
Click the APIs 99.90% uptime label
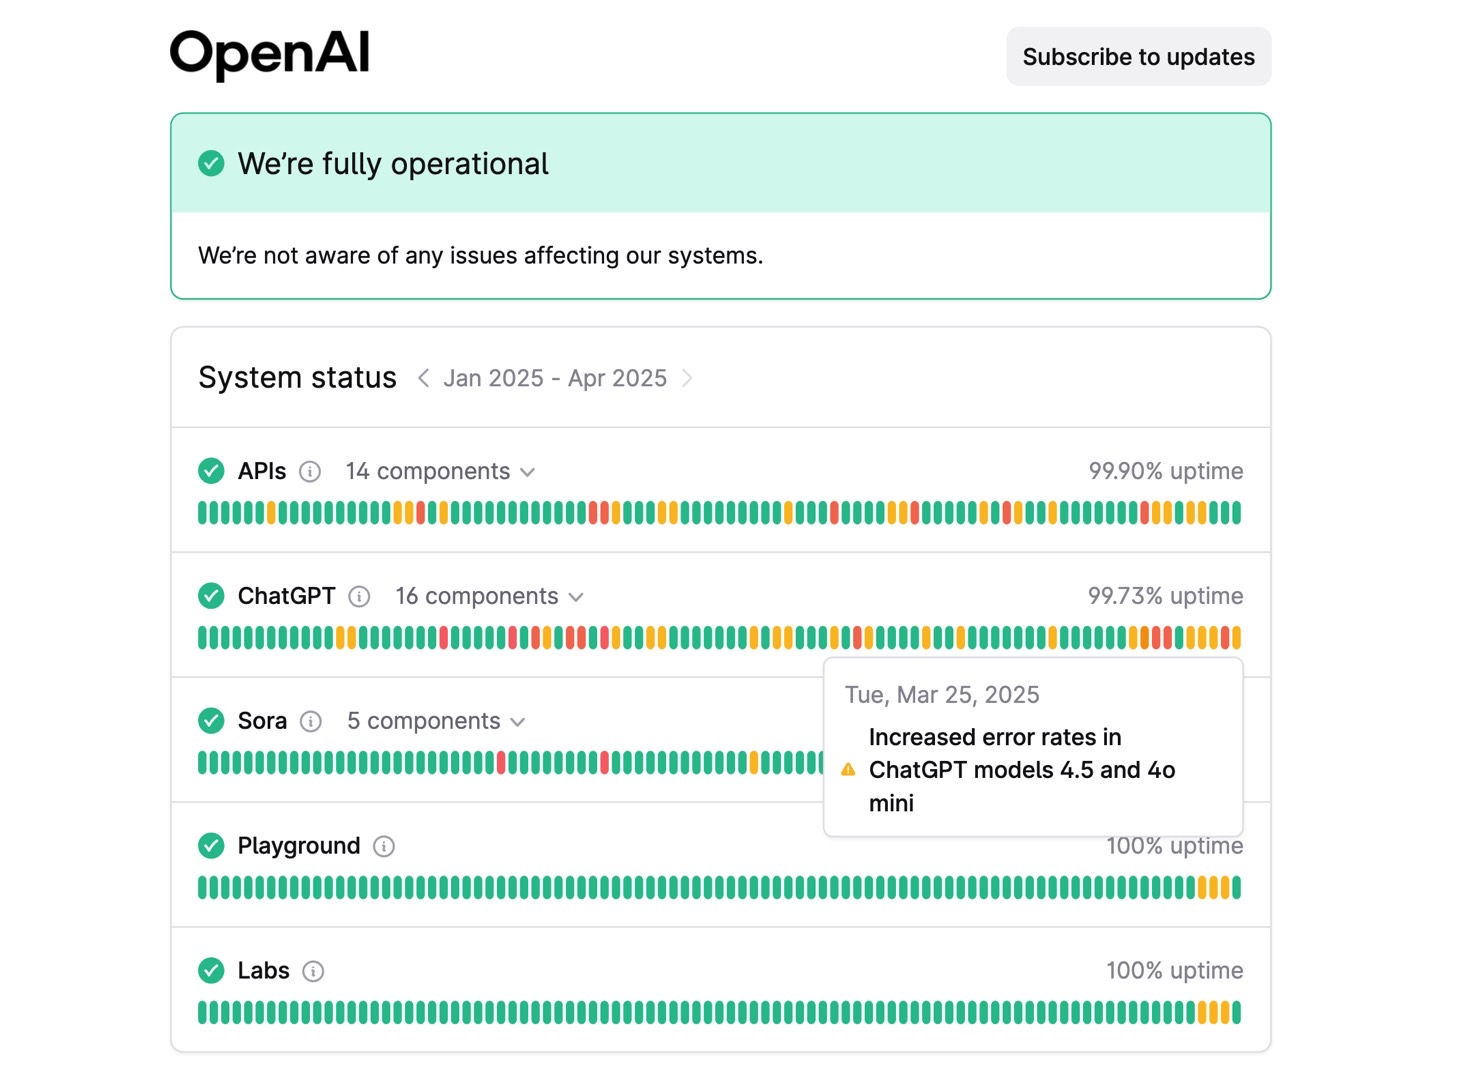click(1165, 471)
